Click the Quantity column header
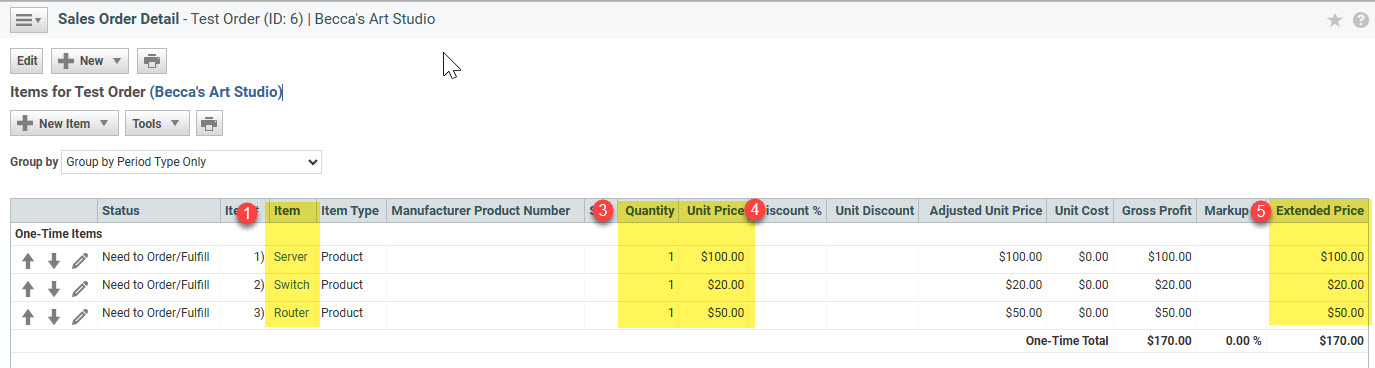Screen dimensions: 1375x368 [x=650, y=211]
